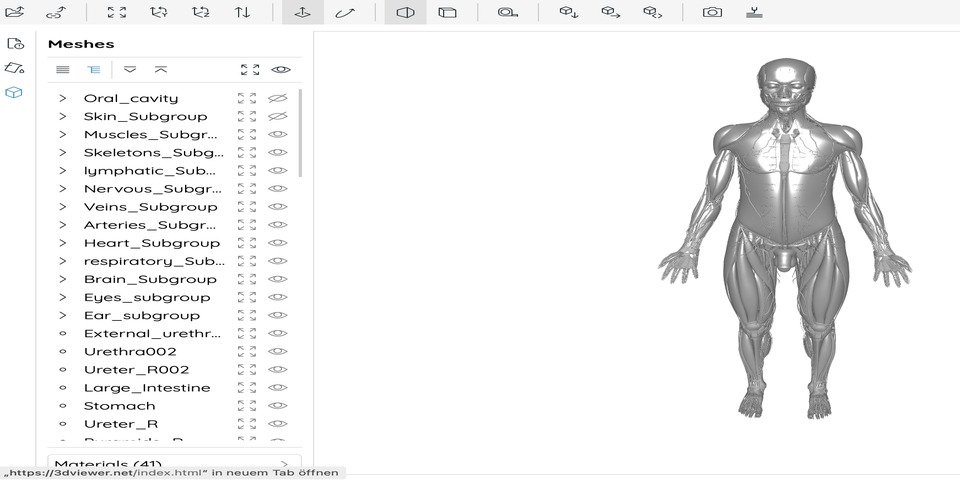The image size is (960, 480).
Task: Click the share model icon
Action: [653, 12]
